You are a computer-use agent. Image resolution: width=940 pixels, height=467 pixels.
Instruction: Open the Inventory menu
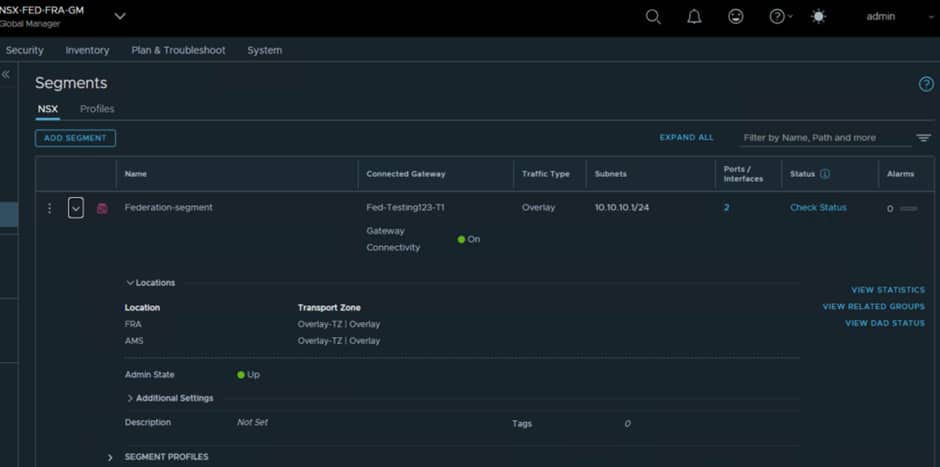[x=88, y=50]
